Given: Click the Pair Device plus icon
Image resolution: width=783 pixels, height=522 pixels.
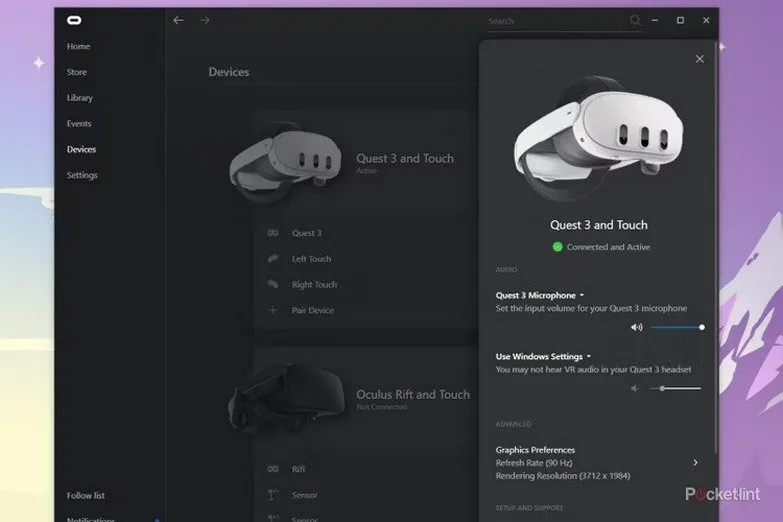Looking at the screenshot, I should click(273, 310).
